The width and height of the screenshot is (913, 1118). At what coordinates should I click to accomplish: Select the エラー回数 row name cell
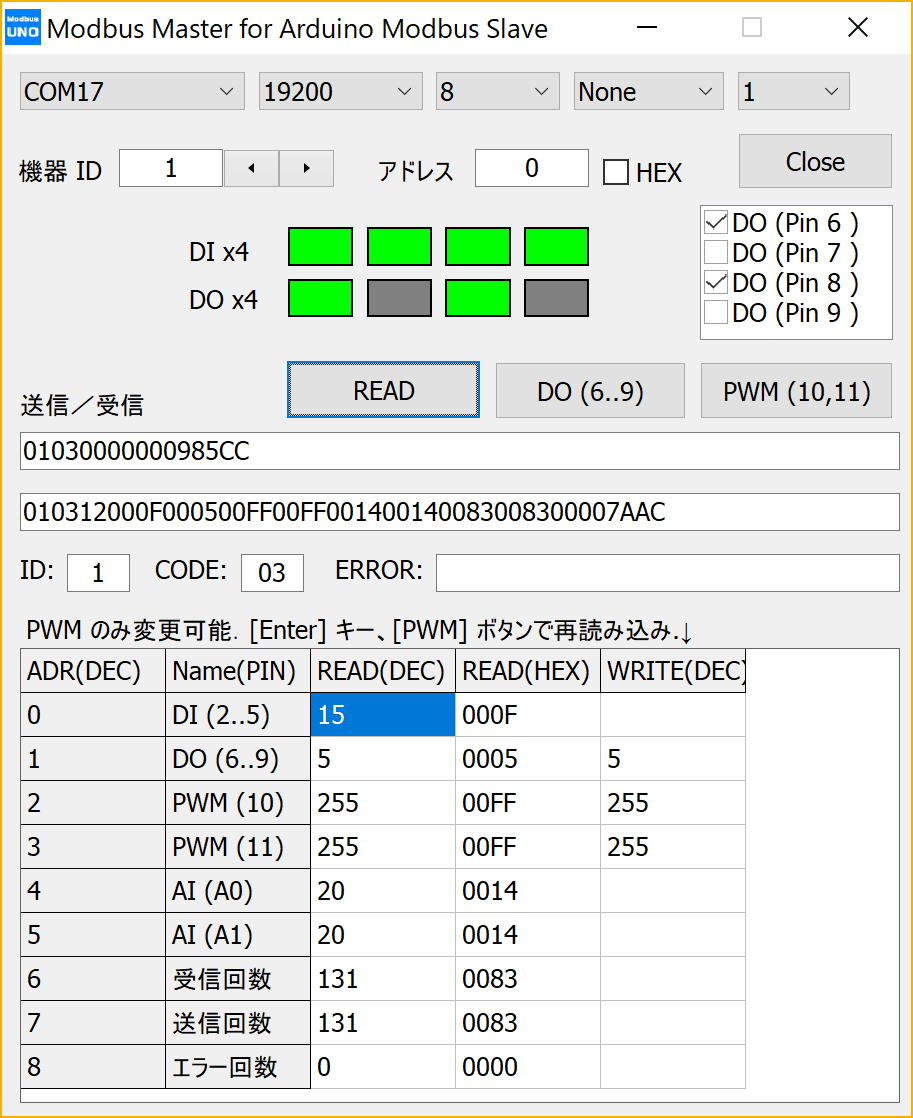(238, 1067)
